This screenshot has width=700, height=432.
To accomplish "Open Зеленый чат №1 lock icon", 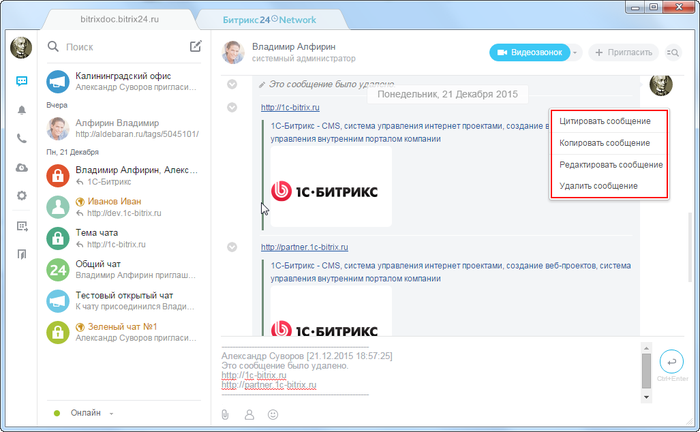I will point(58,332).
